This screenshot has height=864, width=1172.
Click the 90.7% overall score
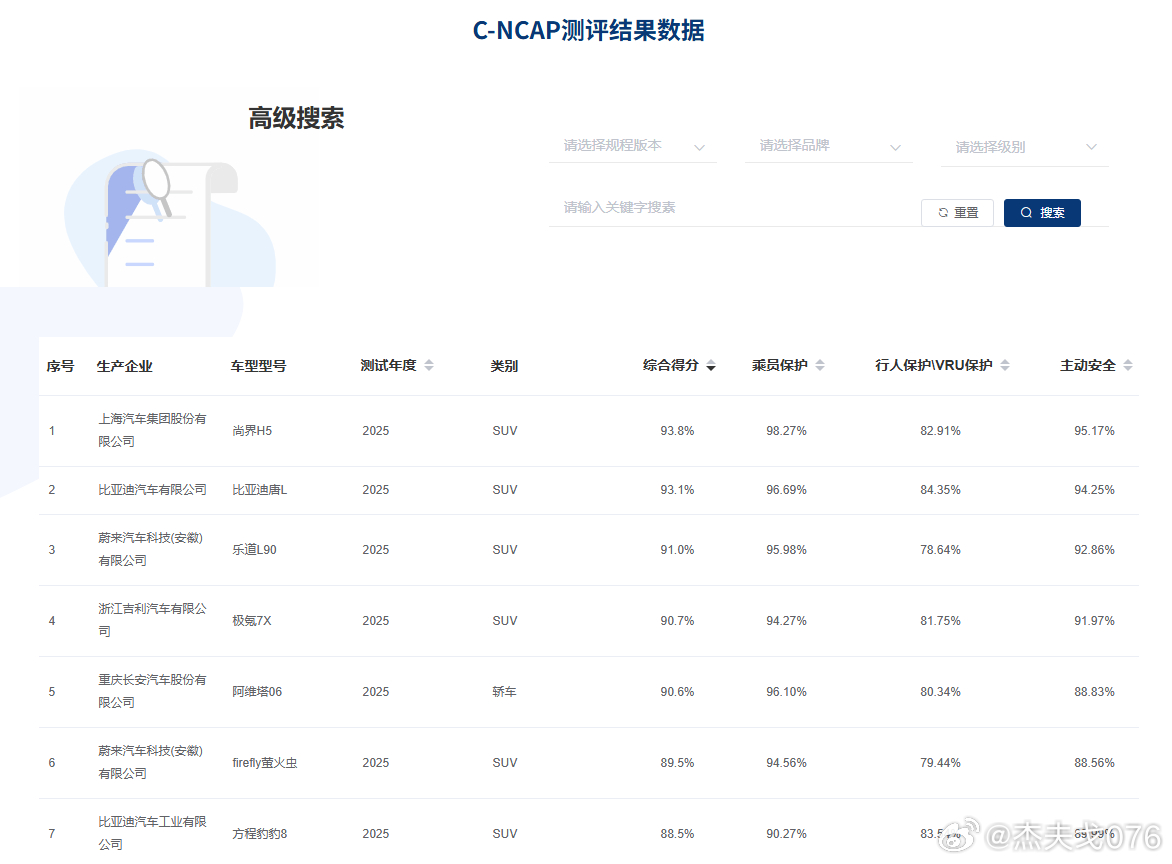[677, 621]
